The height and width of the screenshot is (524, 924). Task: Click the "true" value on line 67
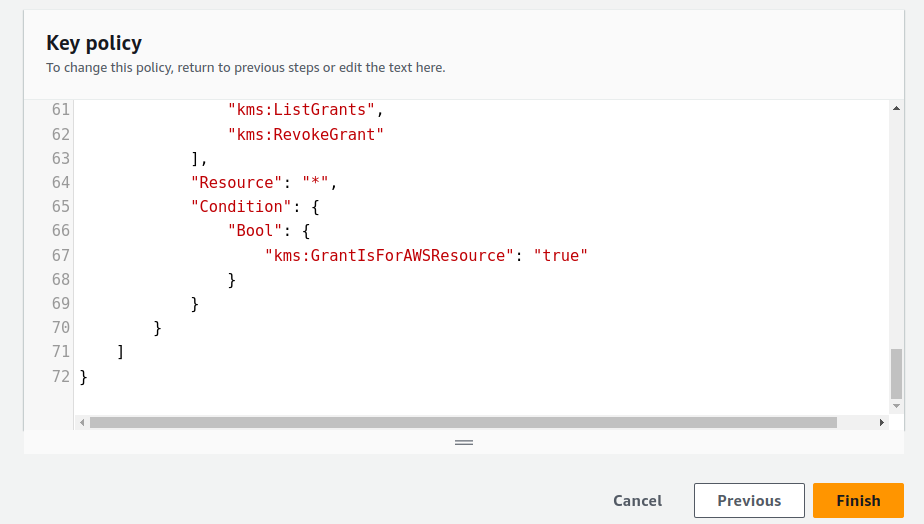[x=560, y=255]
